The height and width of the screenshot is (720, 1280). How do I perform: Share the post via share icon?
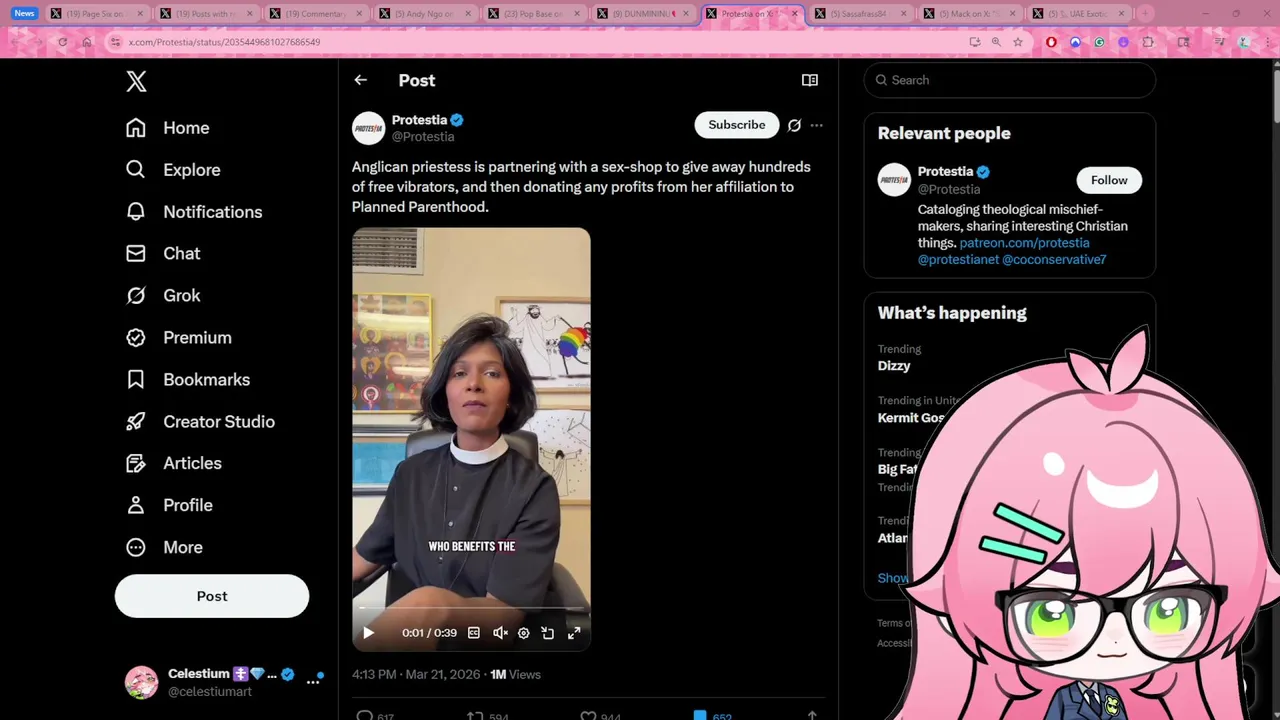[812, 716]
